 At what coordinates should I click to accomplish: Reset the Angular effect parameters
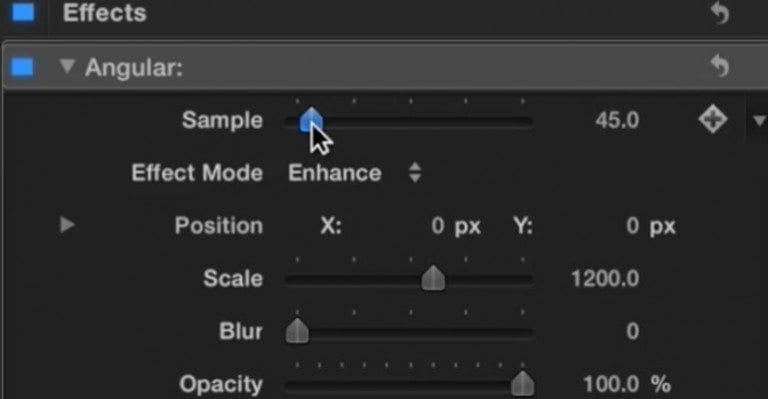click(x=720, y=66)
